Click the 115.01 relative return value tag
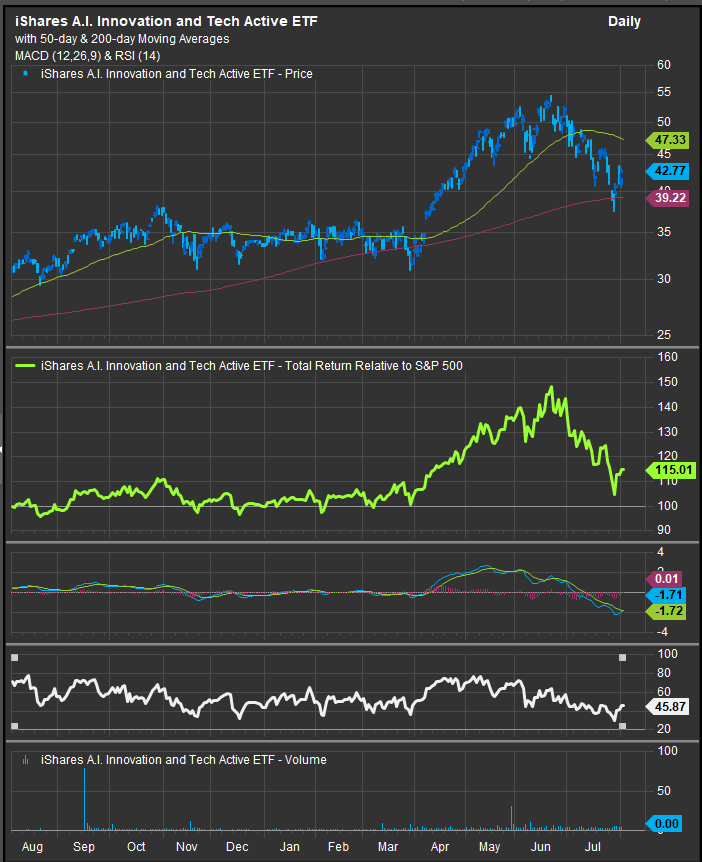Viewport: 702px width, 862px height. click(x=671, y=470)
